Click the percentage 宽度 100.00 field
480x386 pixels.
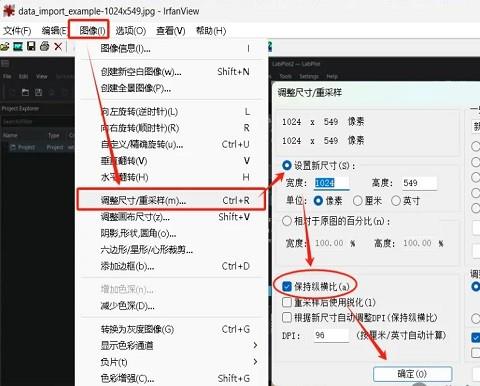pyautogui.click(x=331, y=243)
